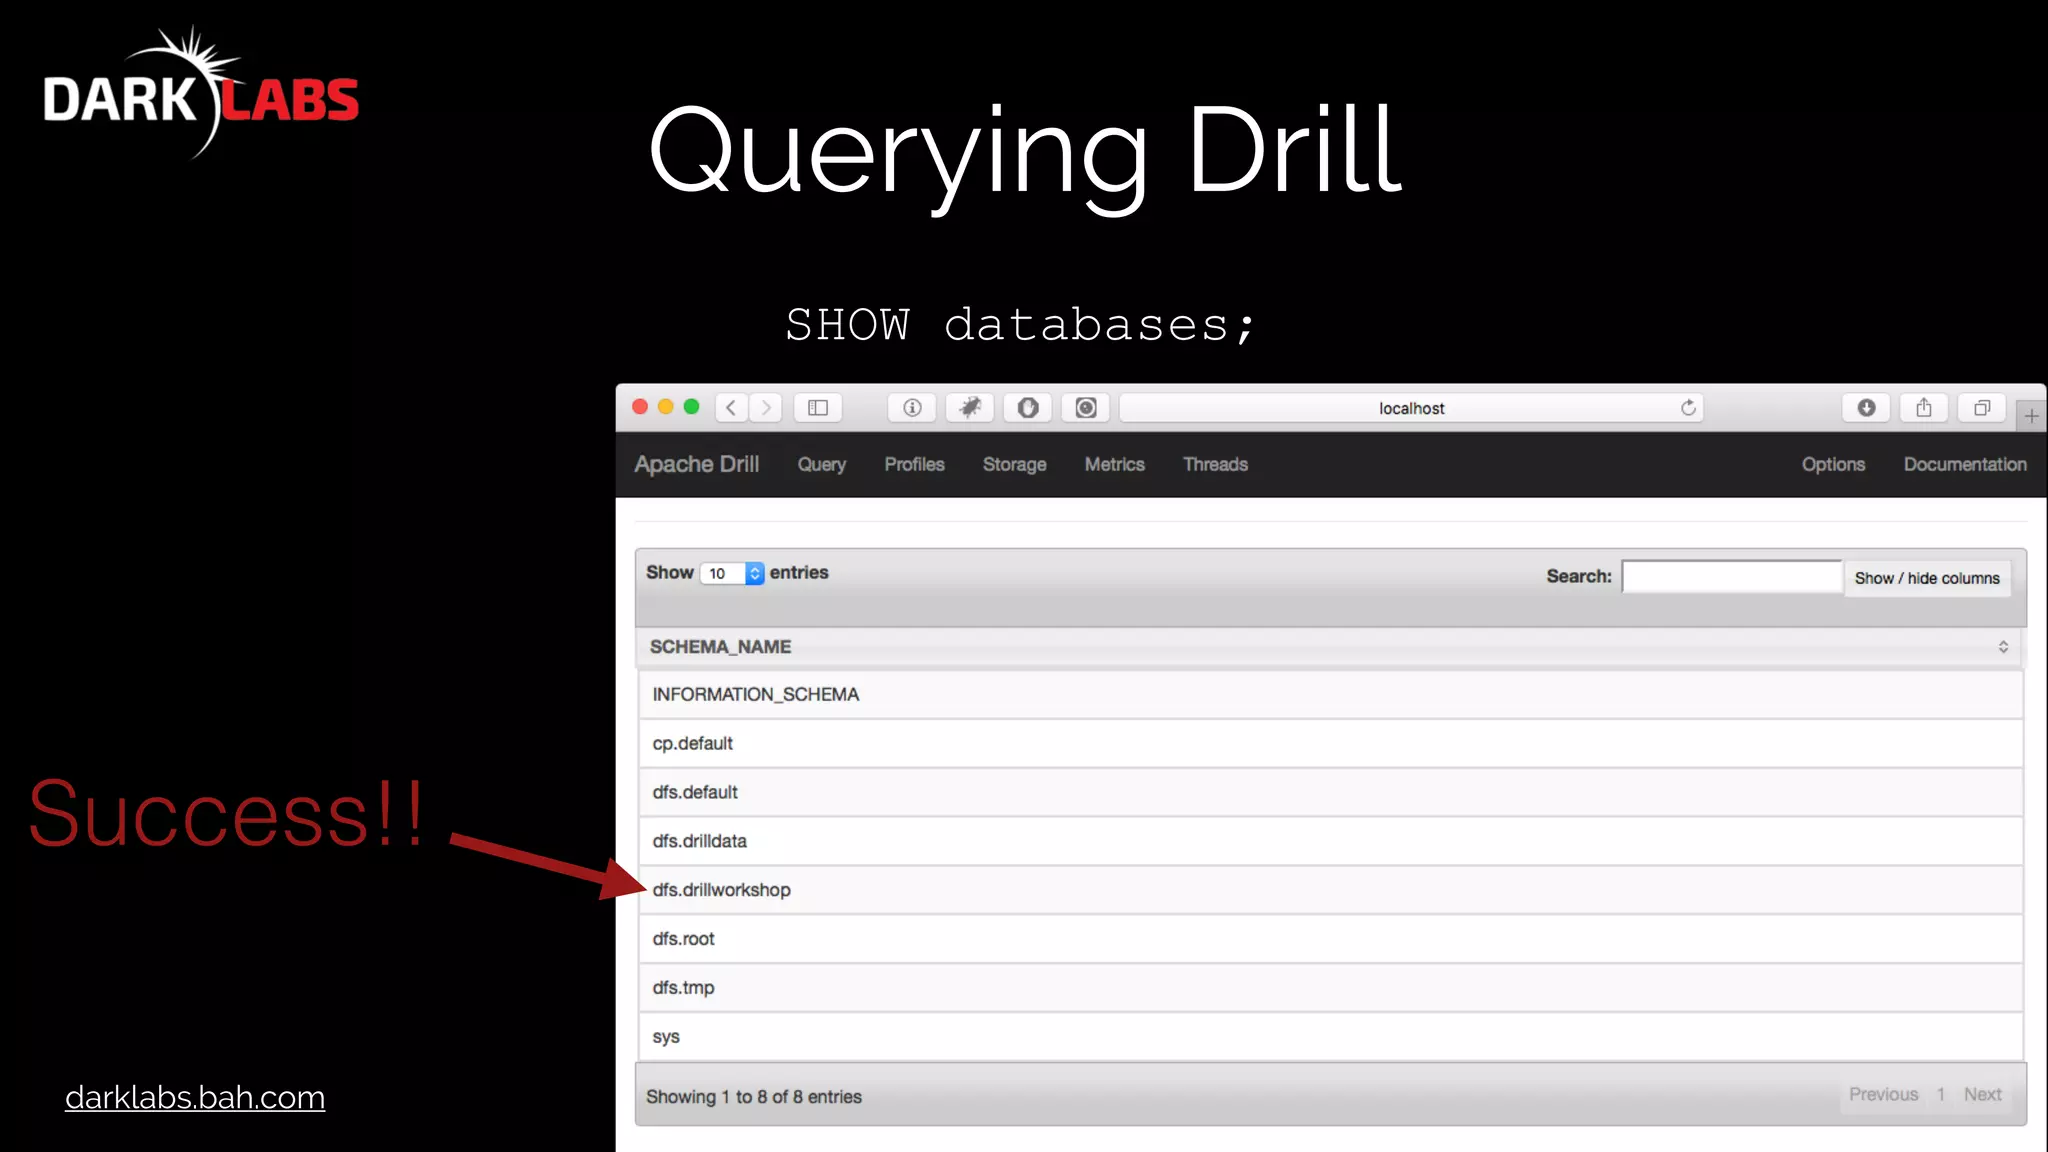
Task: Reload the localhost page
Action: (1688, 408)
